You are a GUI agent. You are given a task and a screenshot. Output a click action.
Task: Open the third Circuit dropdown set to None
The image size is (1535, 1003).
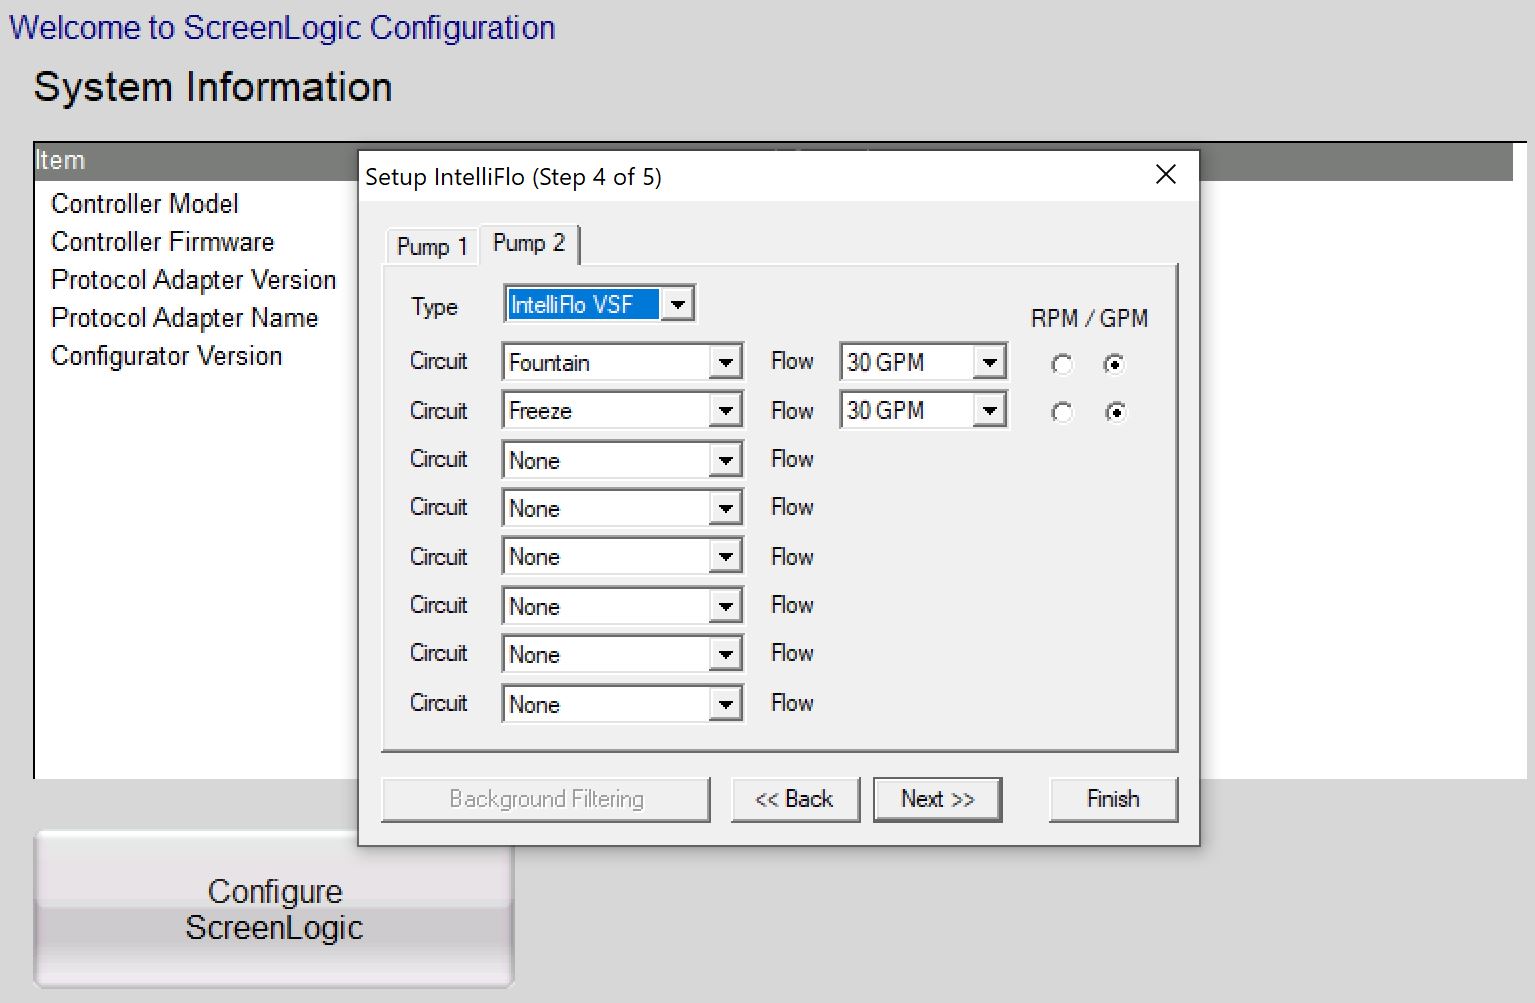point(725,460)
